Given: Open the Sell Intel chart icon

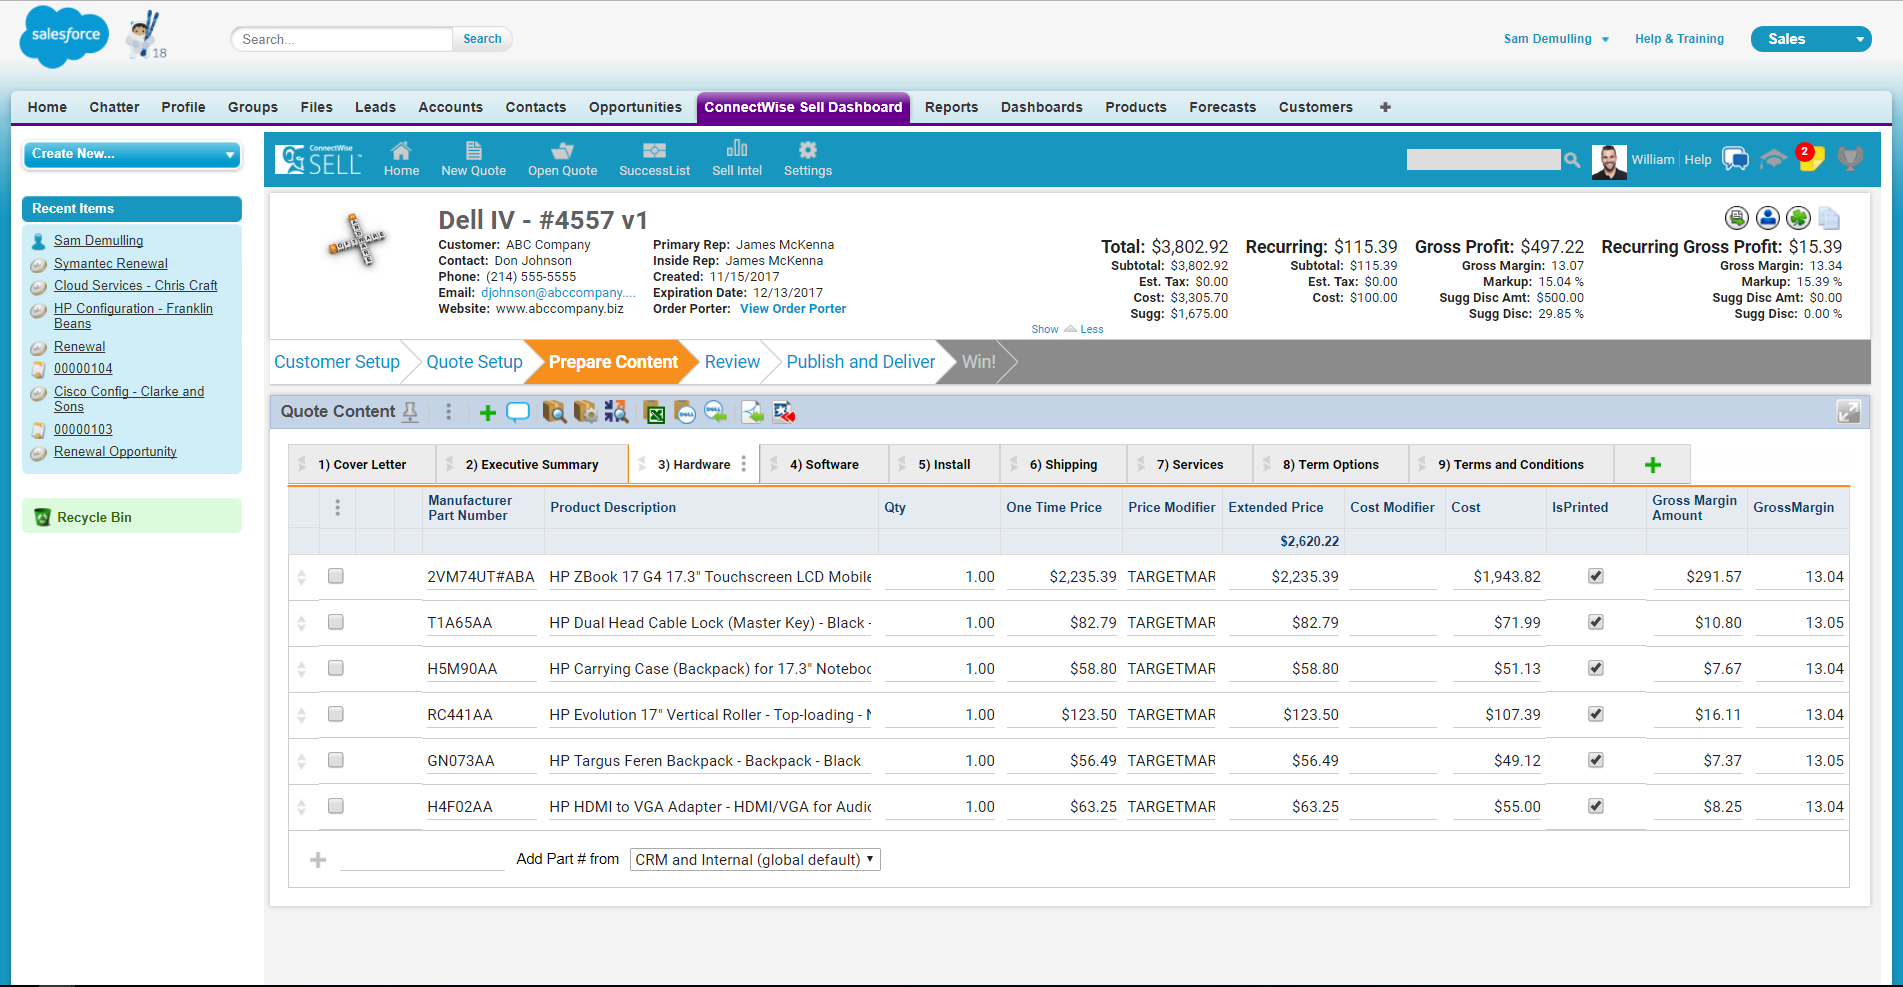Looking at the screenshot, I should coord(736,158).
